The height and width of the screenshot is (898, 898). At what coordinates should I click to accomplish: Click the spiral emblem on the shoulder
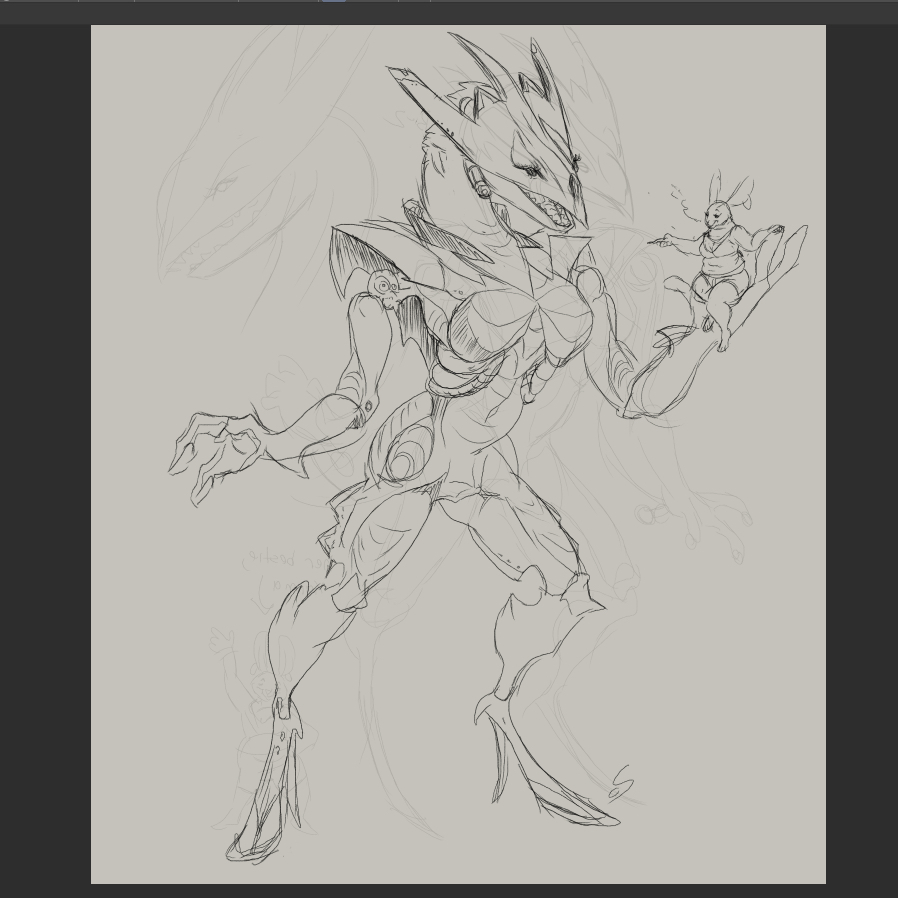[382, 287]
